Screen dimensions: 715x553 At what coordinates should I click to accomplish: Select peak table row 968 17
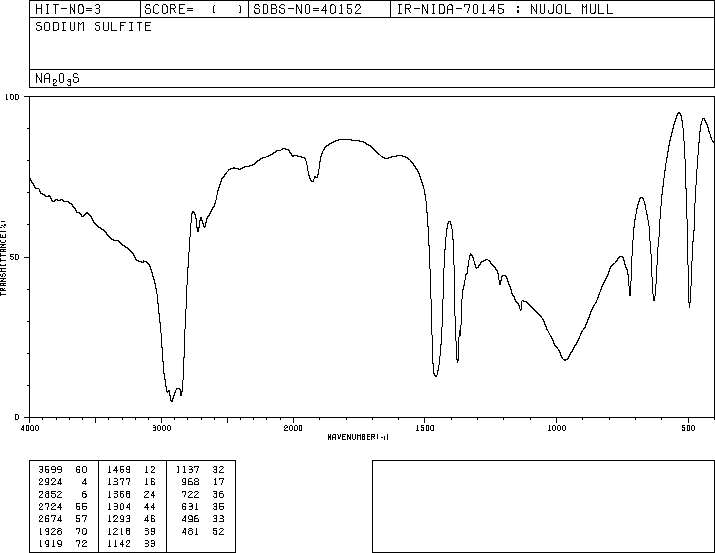(202, 482)
